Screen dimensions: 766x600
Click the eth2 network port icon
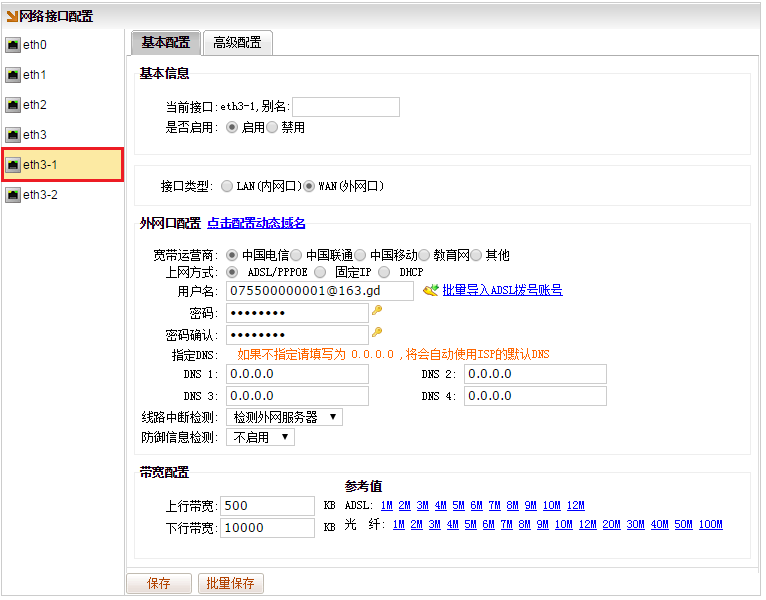pyautogui.click(x=13, y=105)
